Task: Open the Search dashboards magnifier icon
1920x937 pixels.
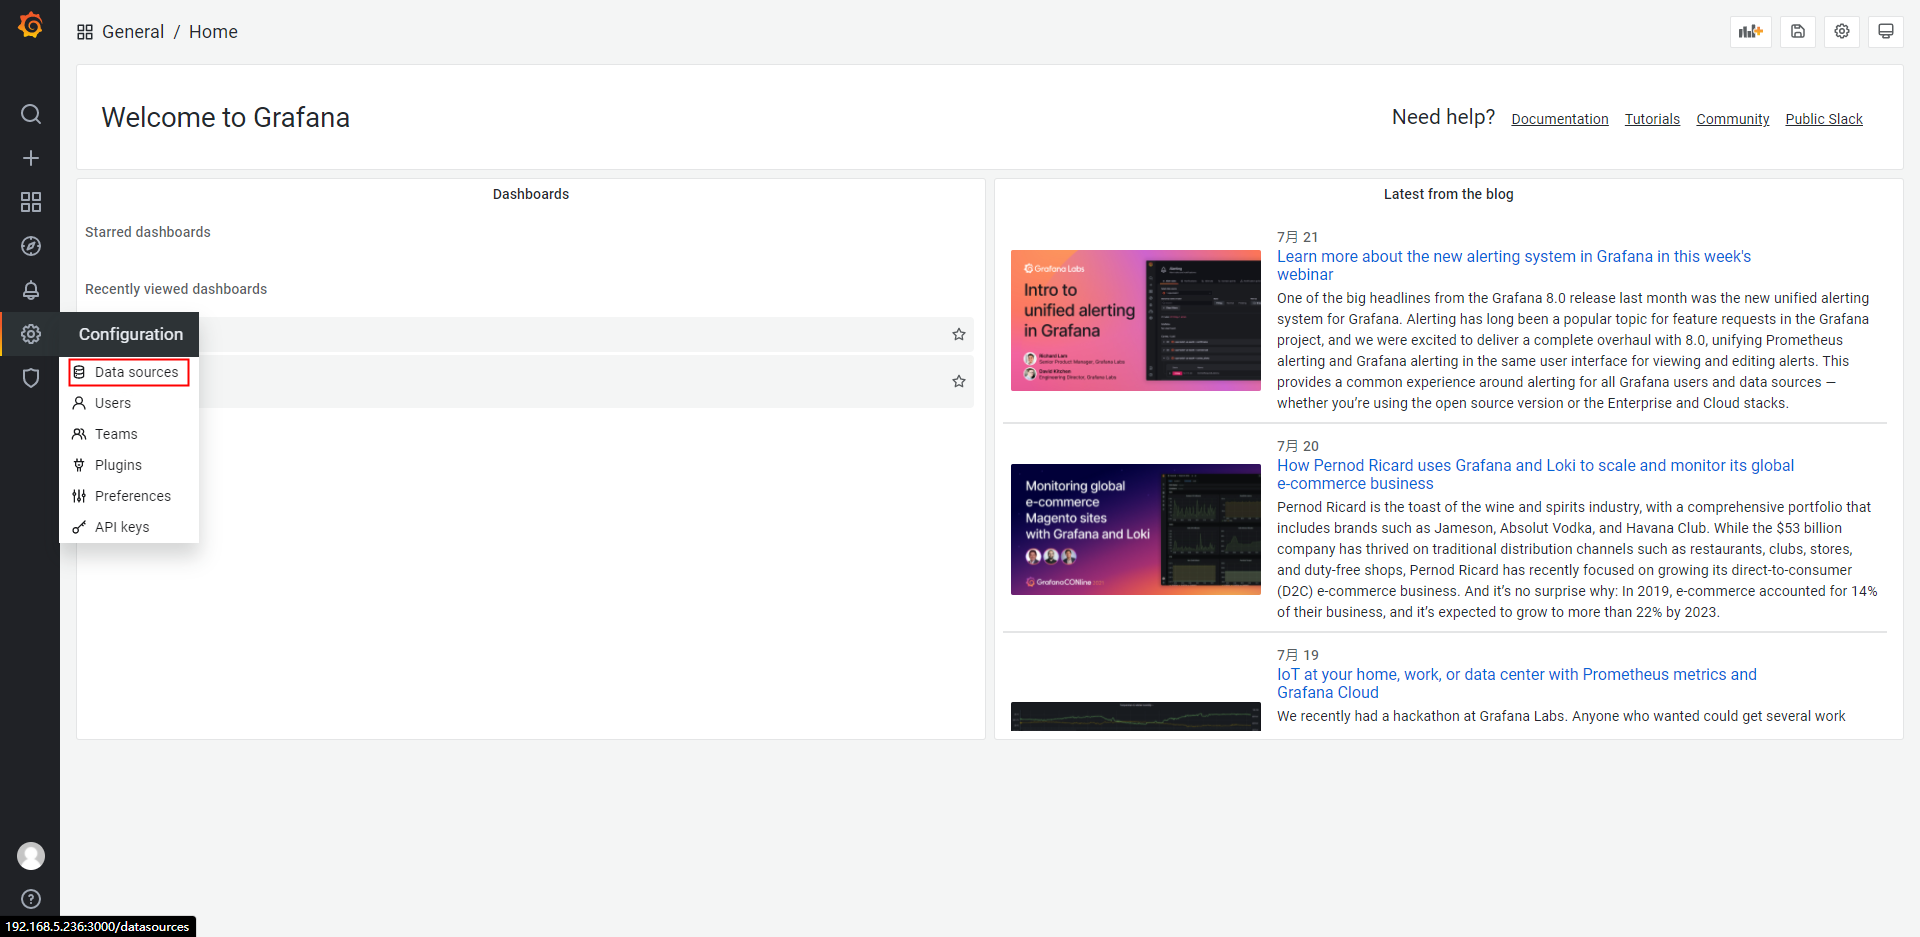Action: pyautogui.click(x=31, y=114)
